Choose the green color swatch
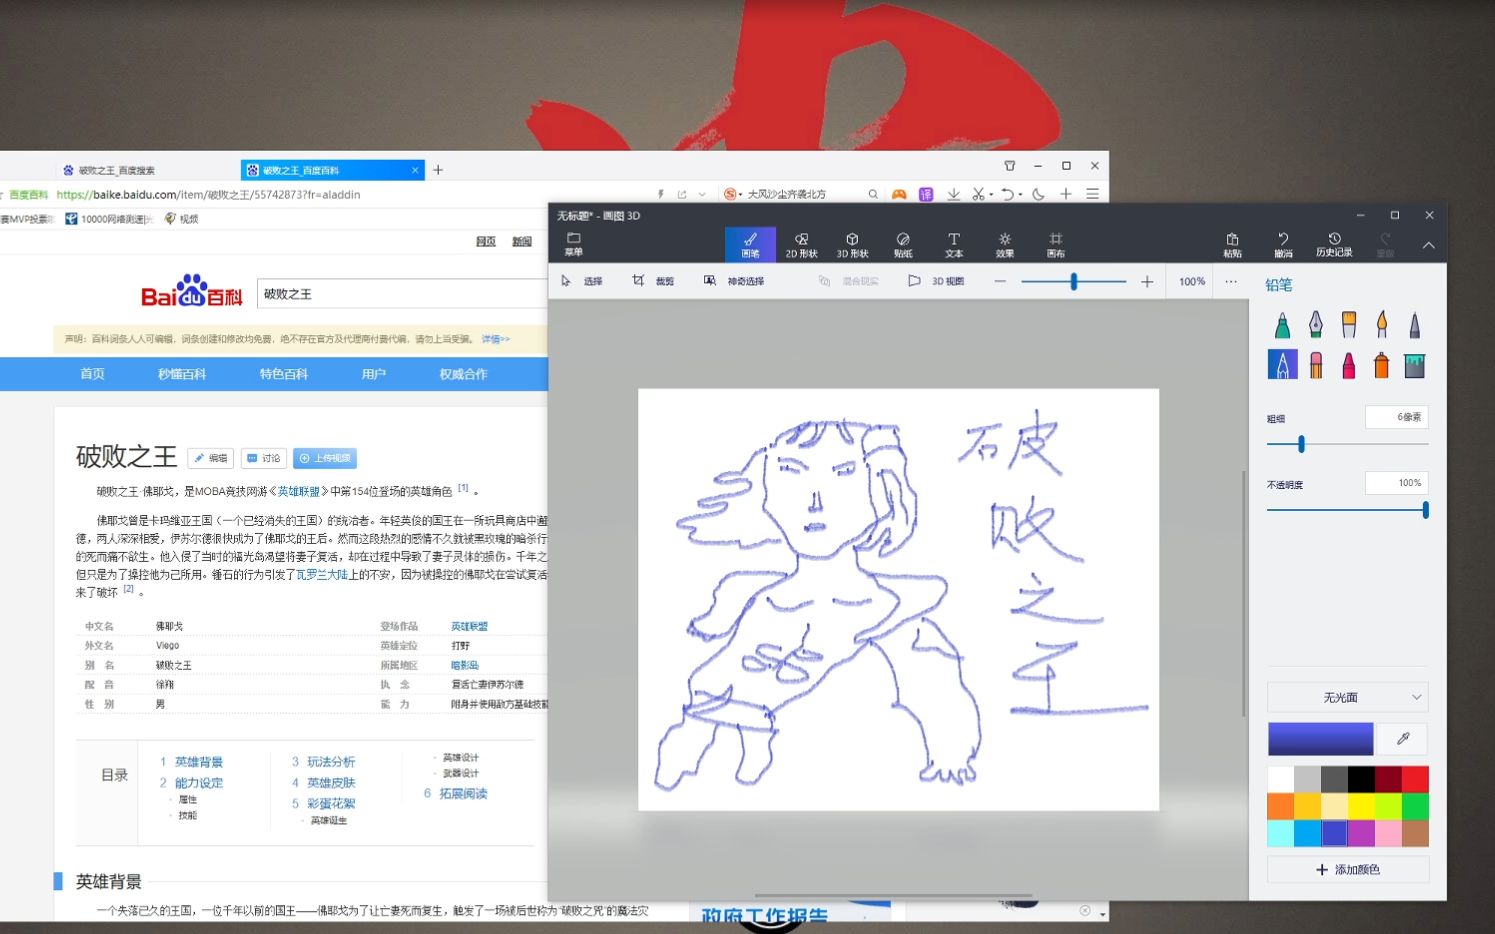The image size is (1495, 934). point(1414,806)
